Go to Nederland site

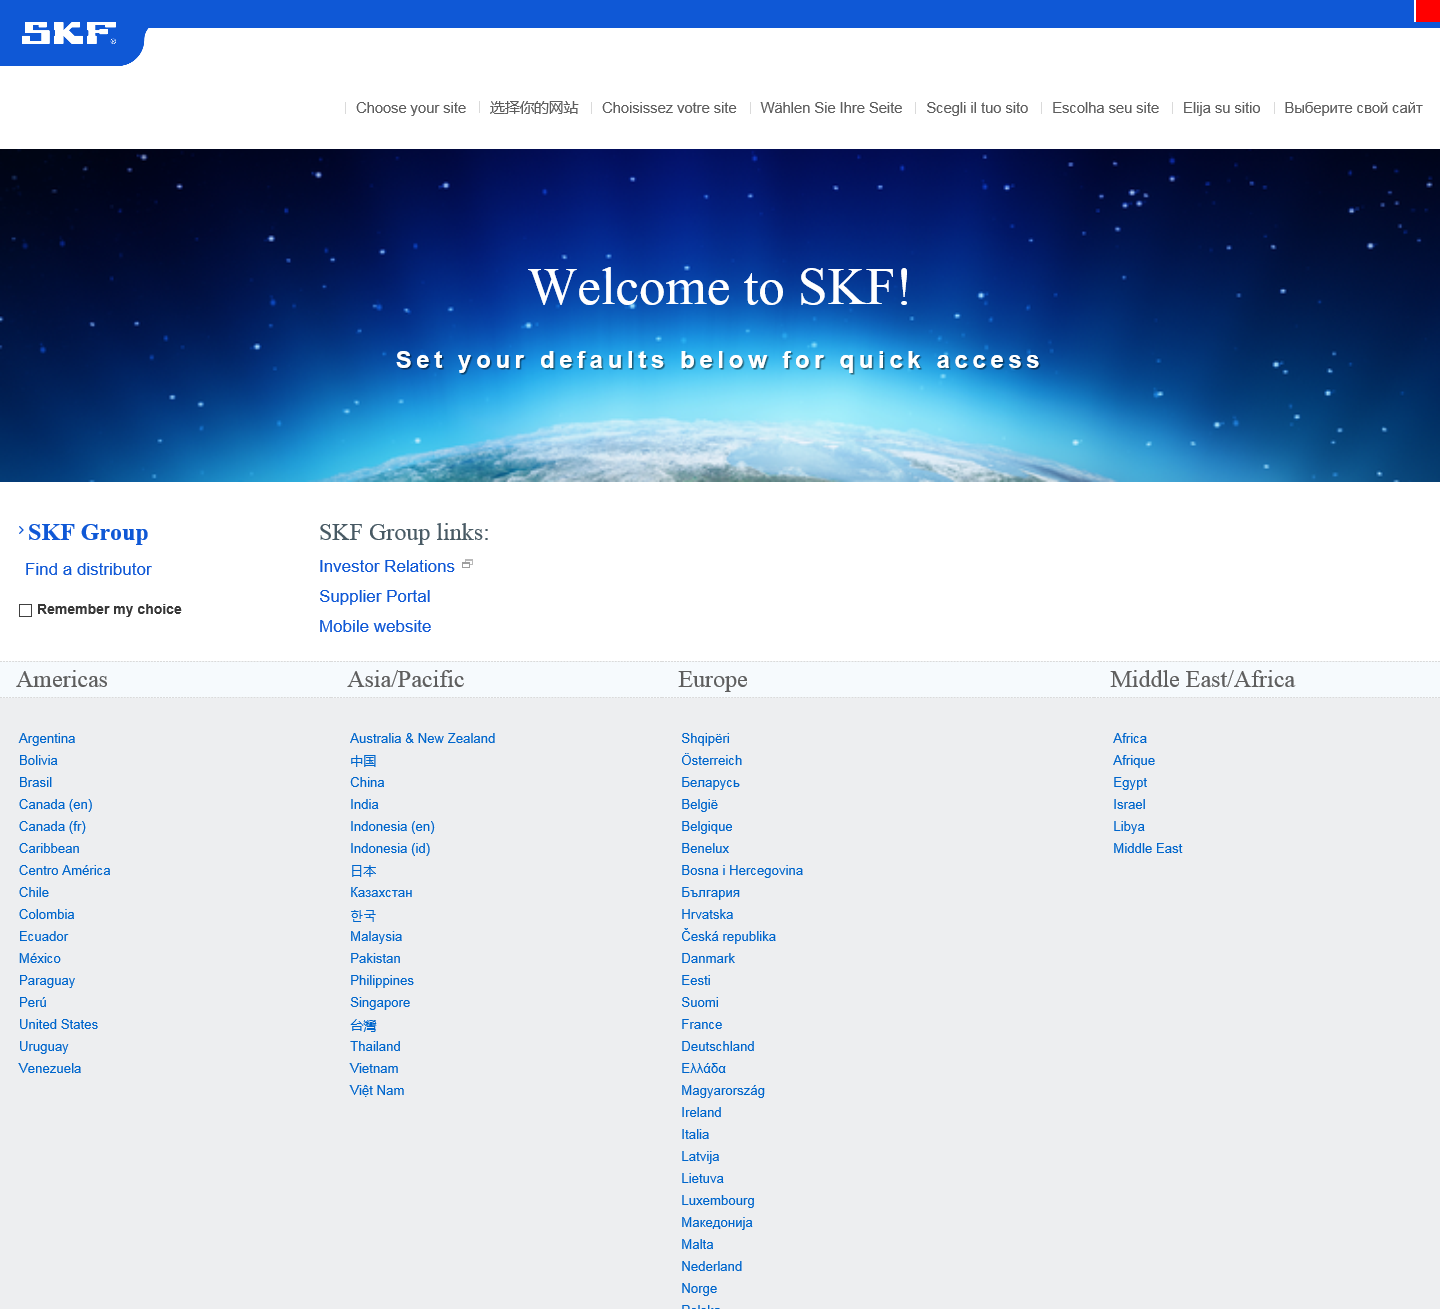[x=712, y=1266]
